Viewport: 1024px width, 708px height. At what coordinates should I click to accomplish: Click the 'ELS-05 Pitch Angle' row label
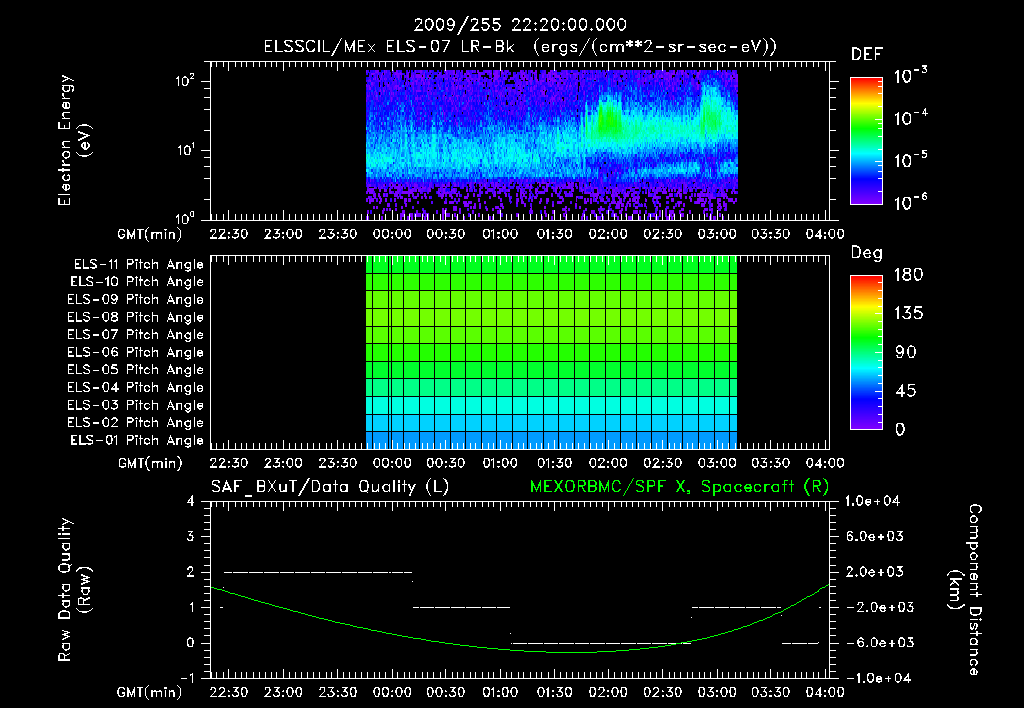click(135, 370)
